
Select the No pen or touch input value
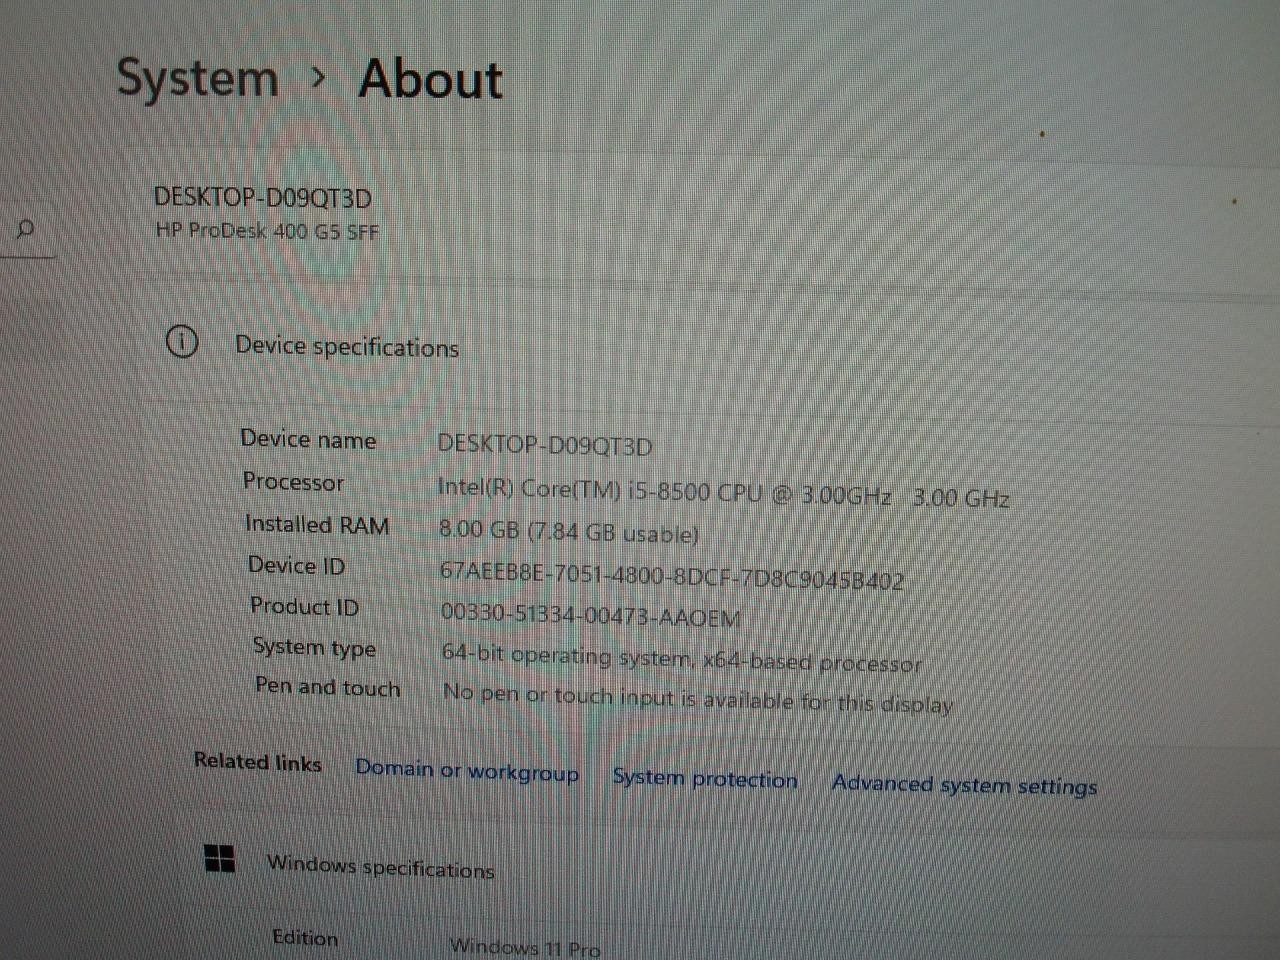(698, 697)
